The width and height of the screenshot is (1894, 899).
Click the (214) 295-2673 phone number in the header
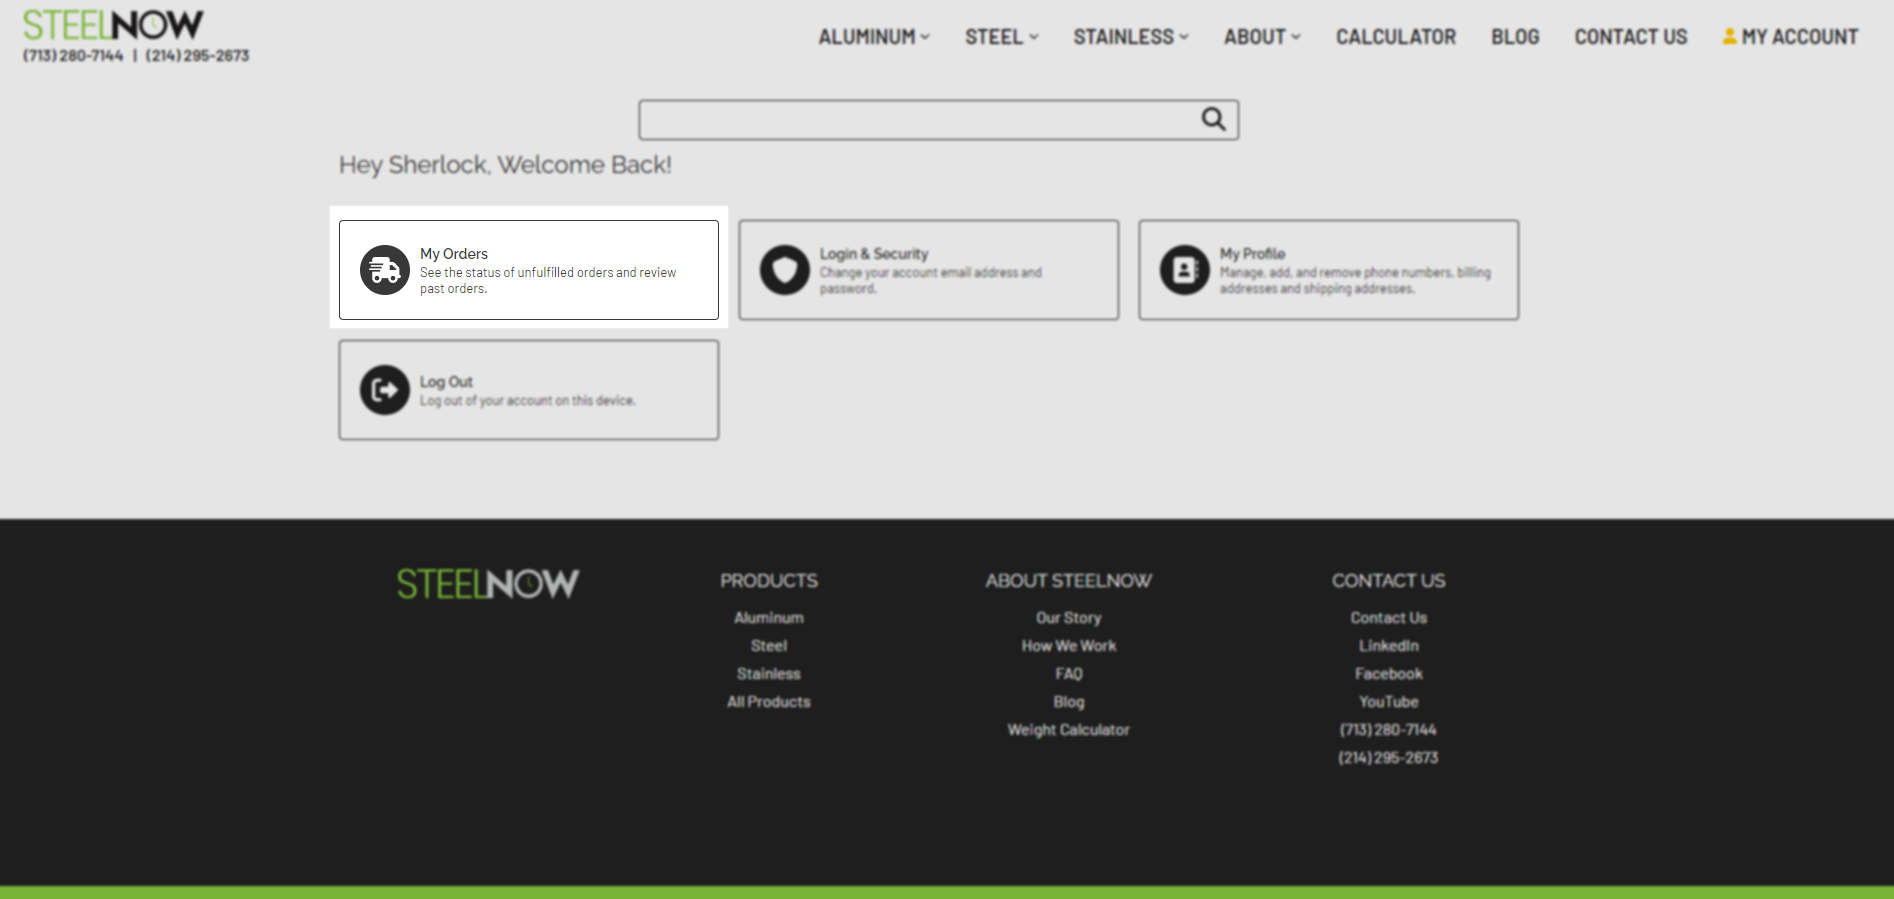[197, 56]
